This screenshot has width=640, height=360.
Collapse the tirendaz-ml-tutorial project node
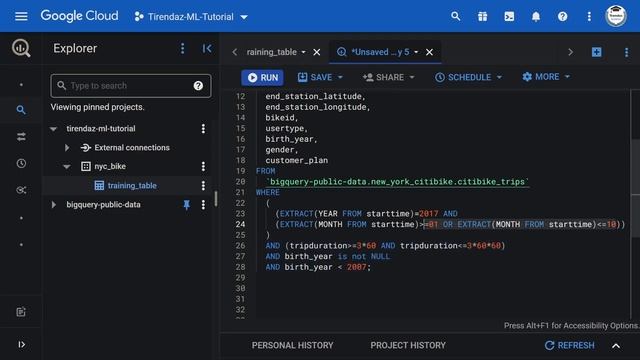click(x=53, y=129)
